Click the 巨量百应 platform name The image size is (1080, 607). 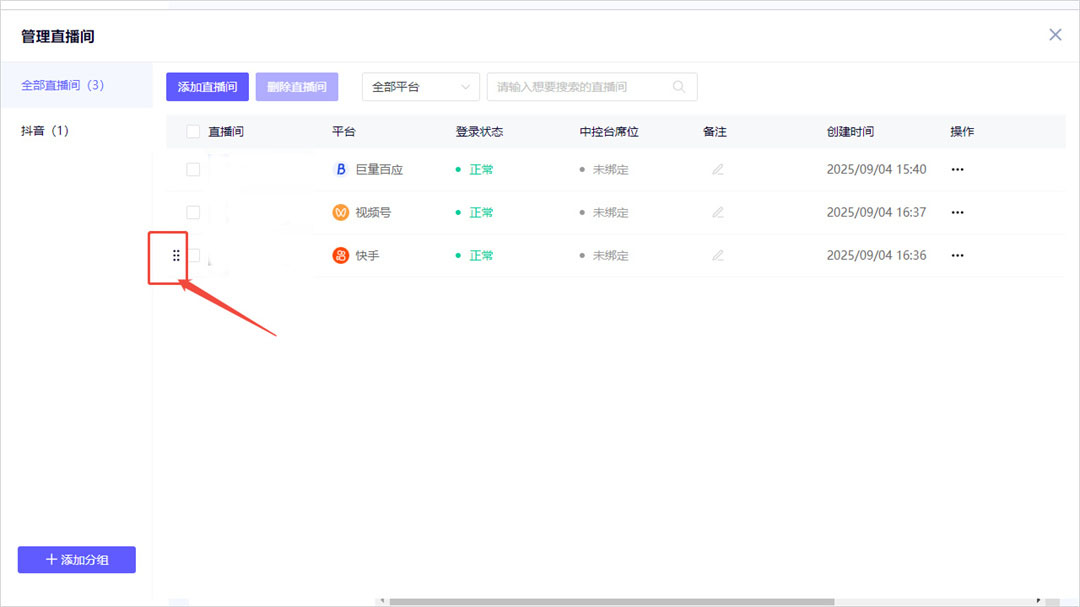[379, 169]
